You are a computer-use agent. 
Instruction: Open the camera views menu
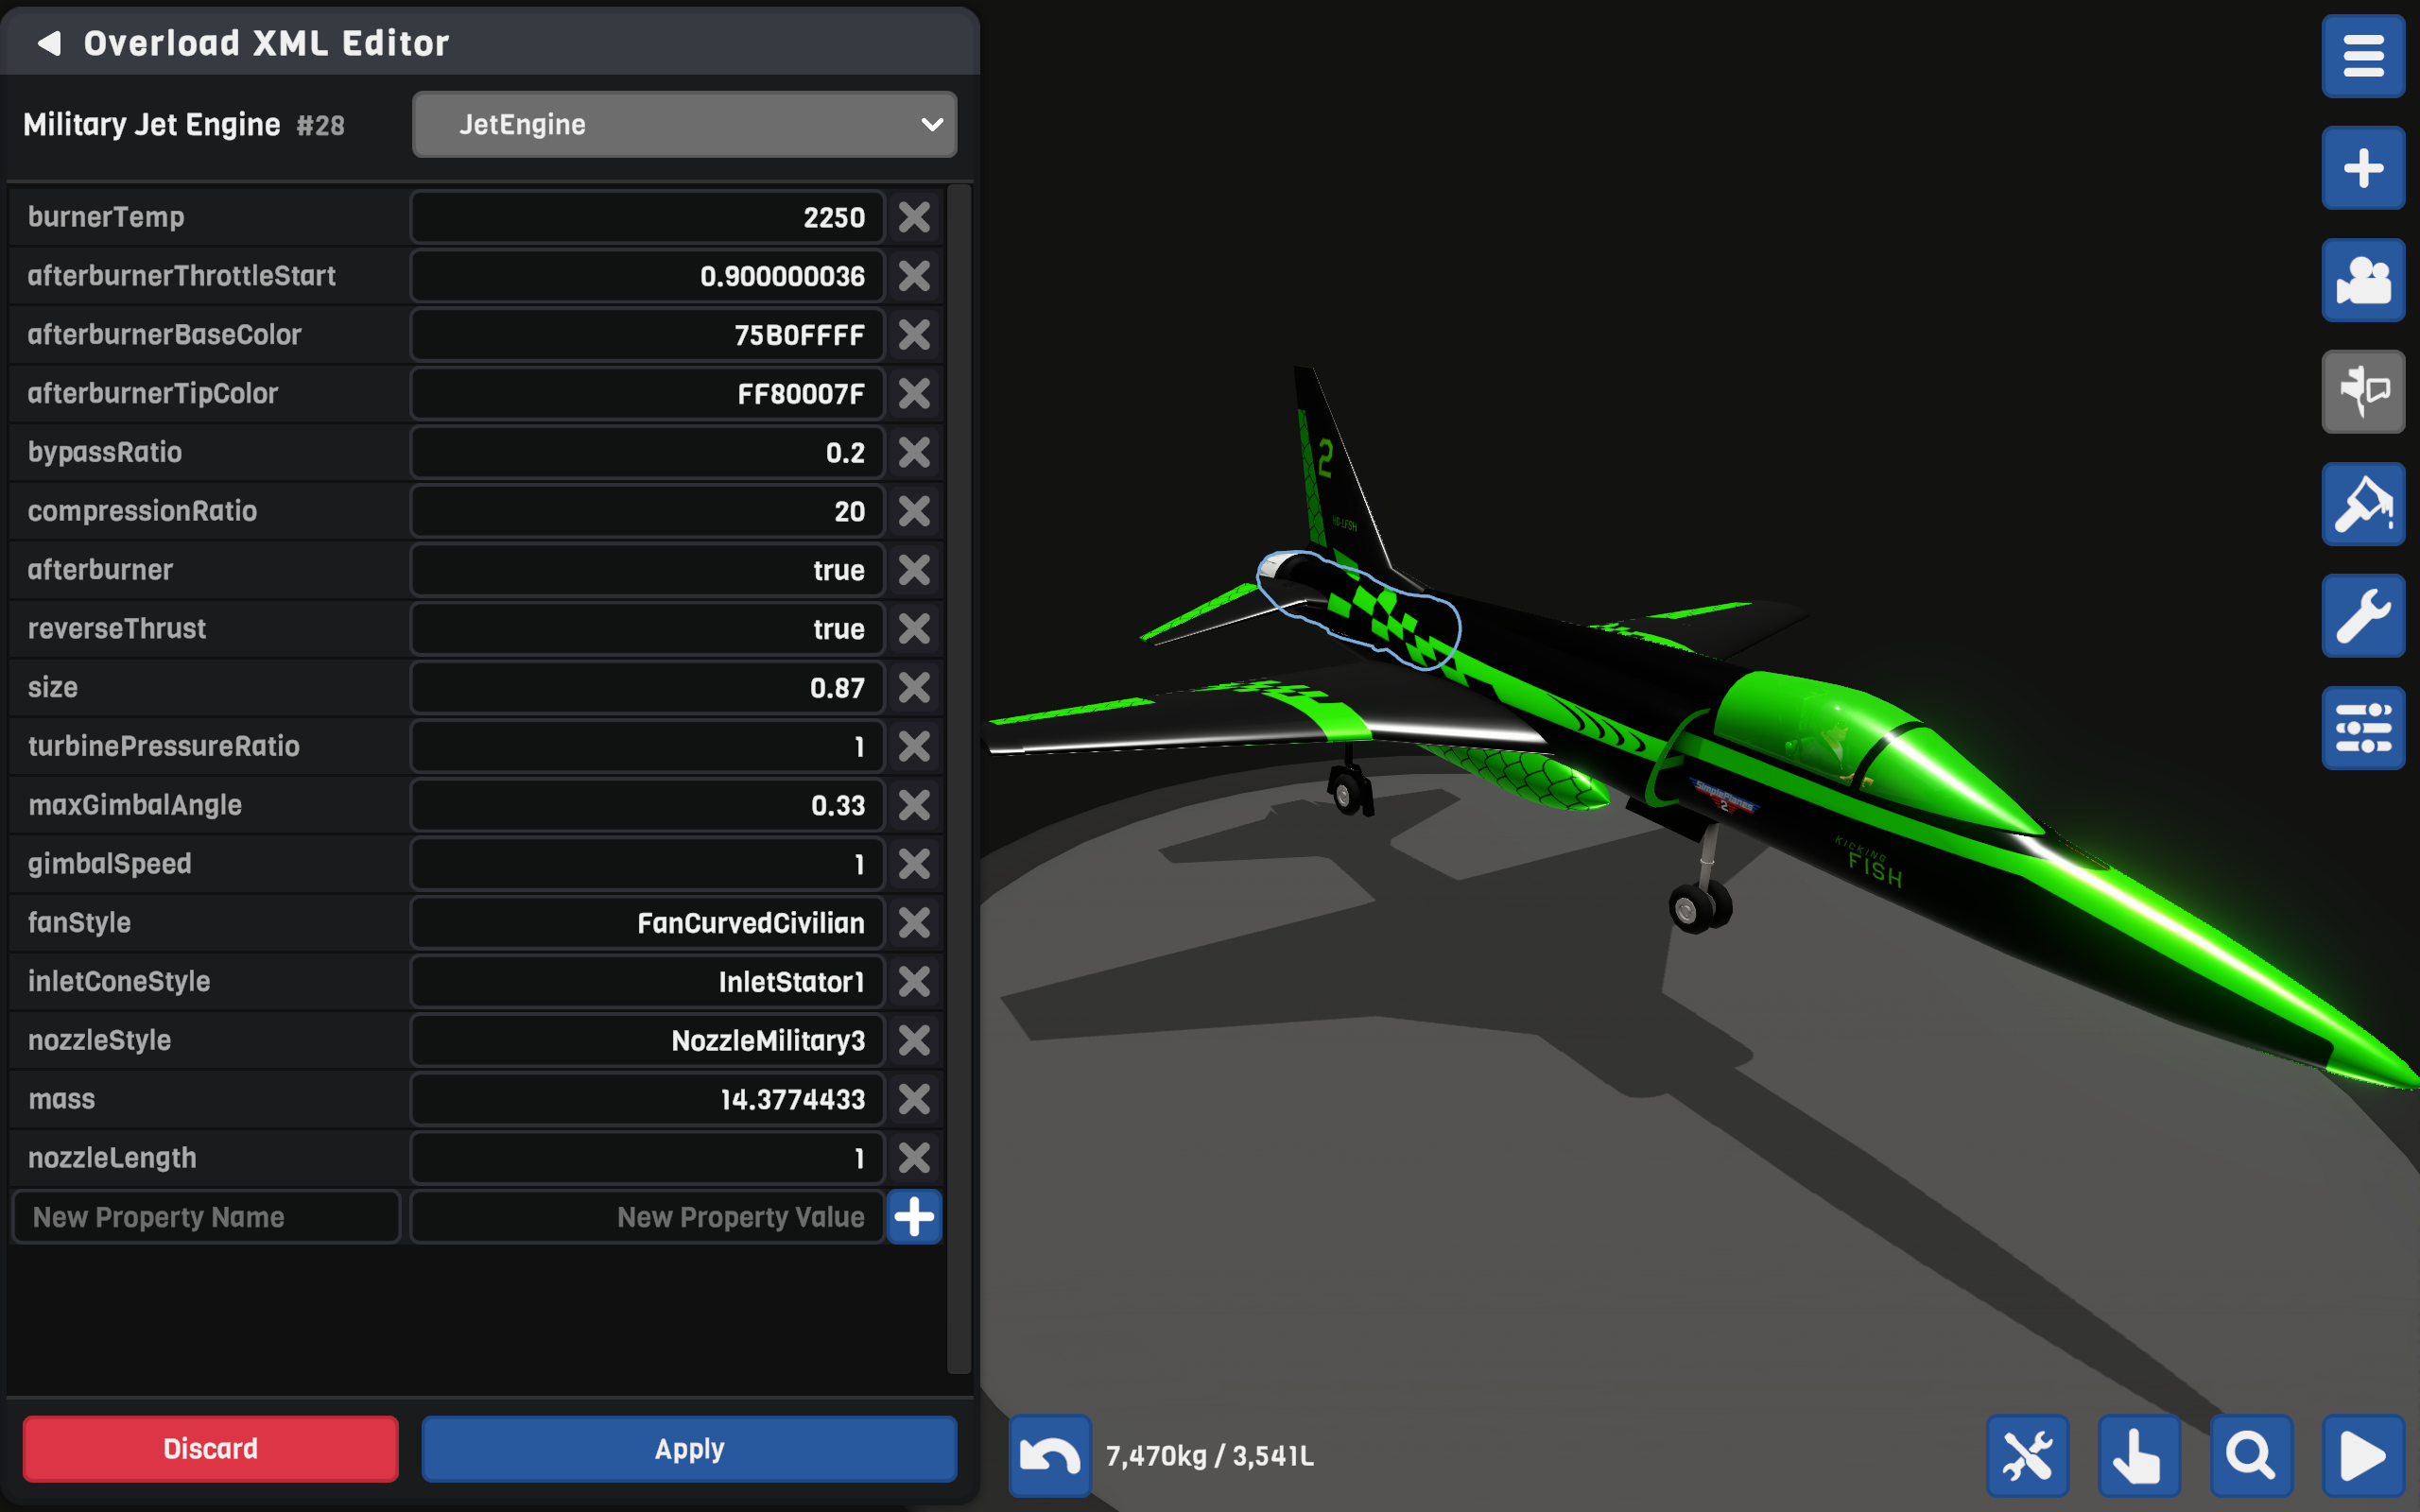[2363, 280]
